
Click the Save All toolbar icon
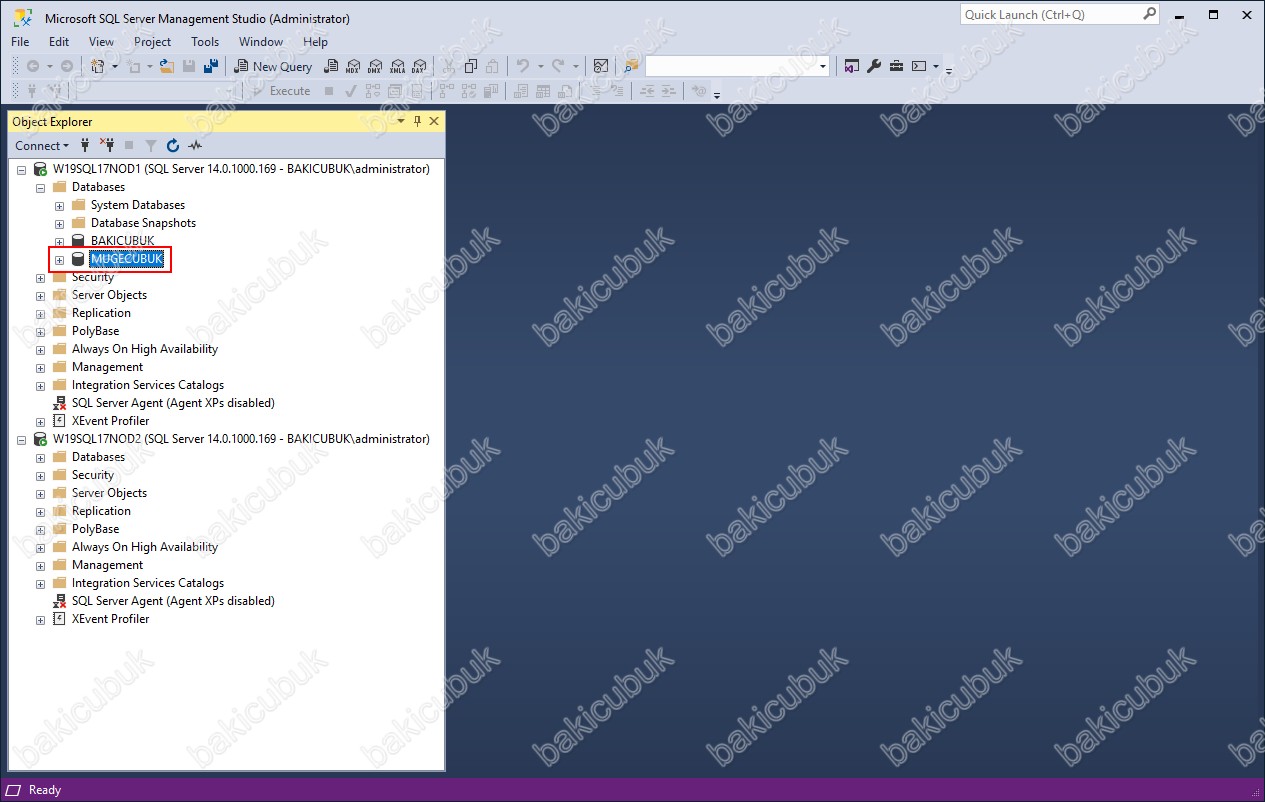pos(211,66)
